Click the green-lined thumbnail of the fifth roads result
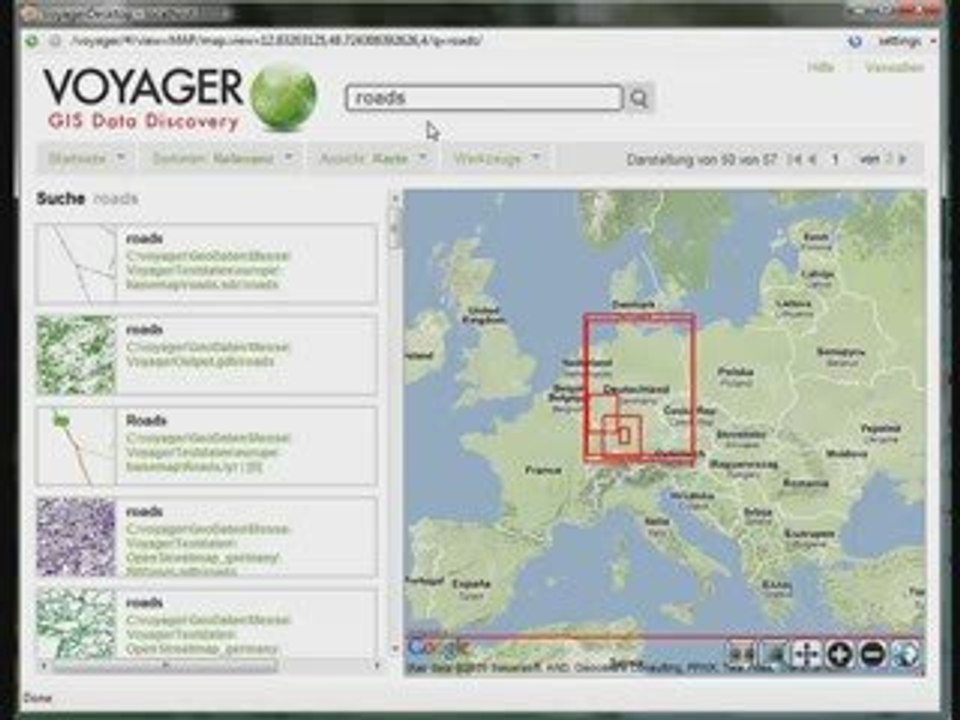Viewport: 960px width, 720px height. (x=76, y=623)
